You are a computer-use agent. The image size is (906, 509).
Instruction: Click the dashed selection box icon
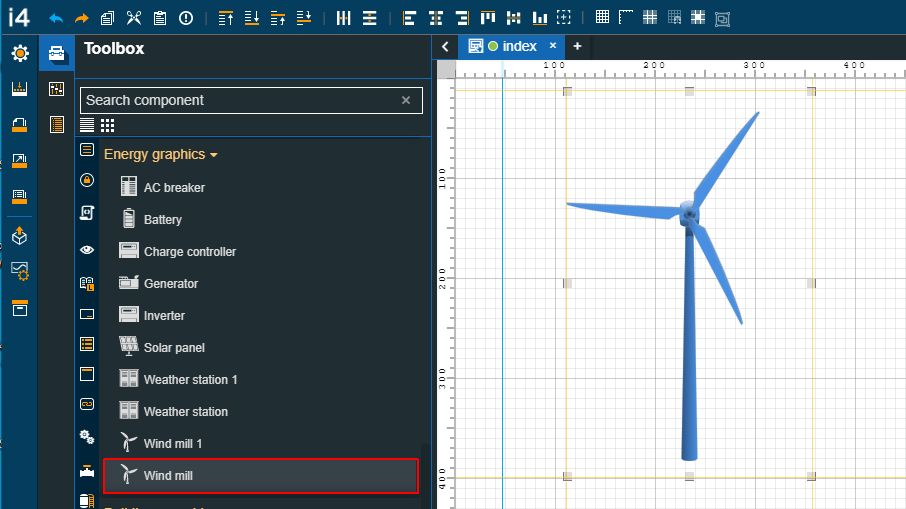click(x=563, y=17)
